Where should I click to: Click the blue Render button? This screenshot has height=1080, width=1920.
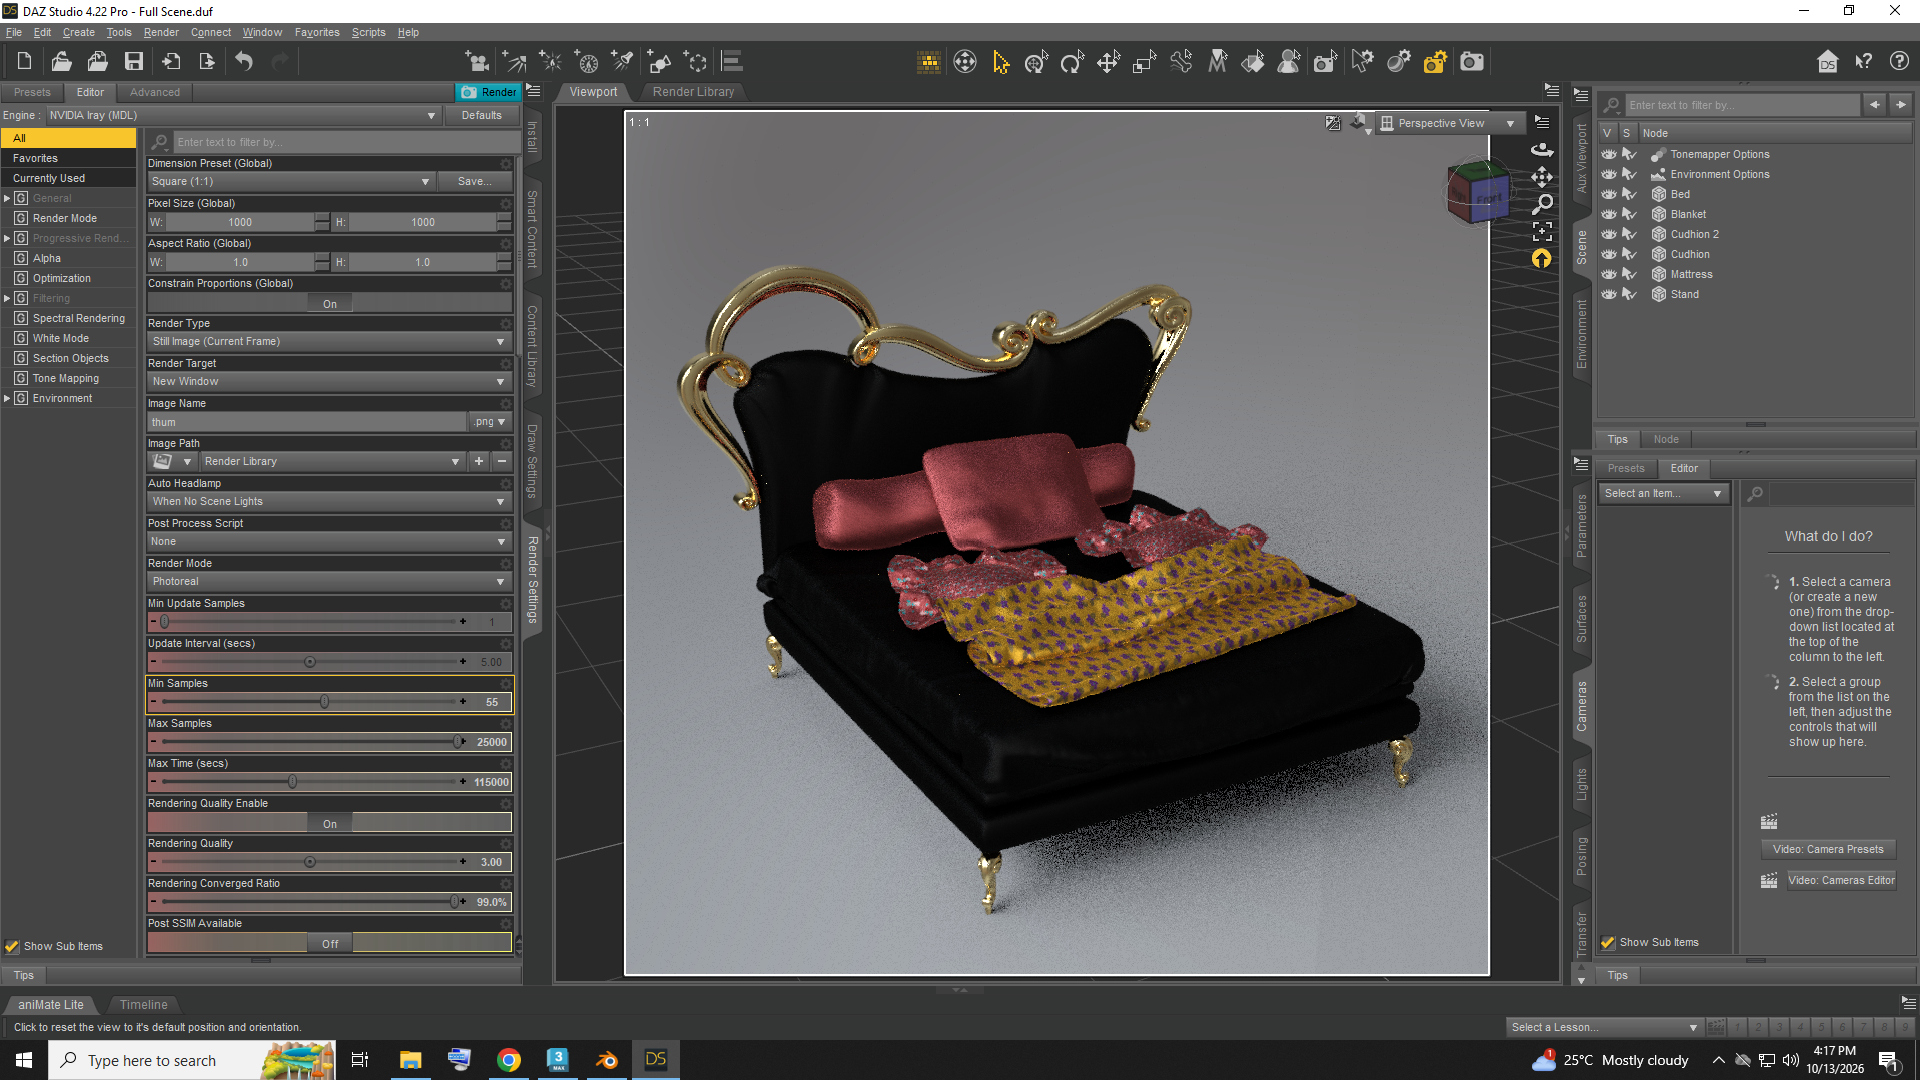tap(488, 92)
